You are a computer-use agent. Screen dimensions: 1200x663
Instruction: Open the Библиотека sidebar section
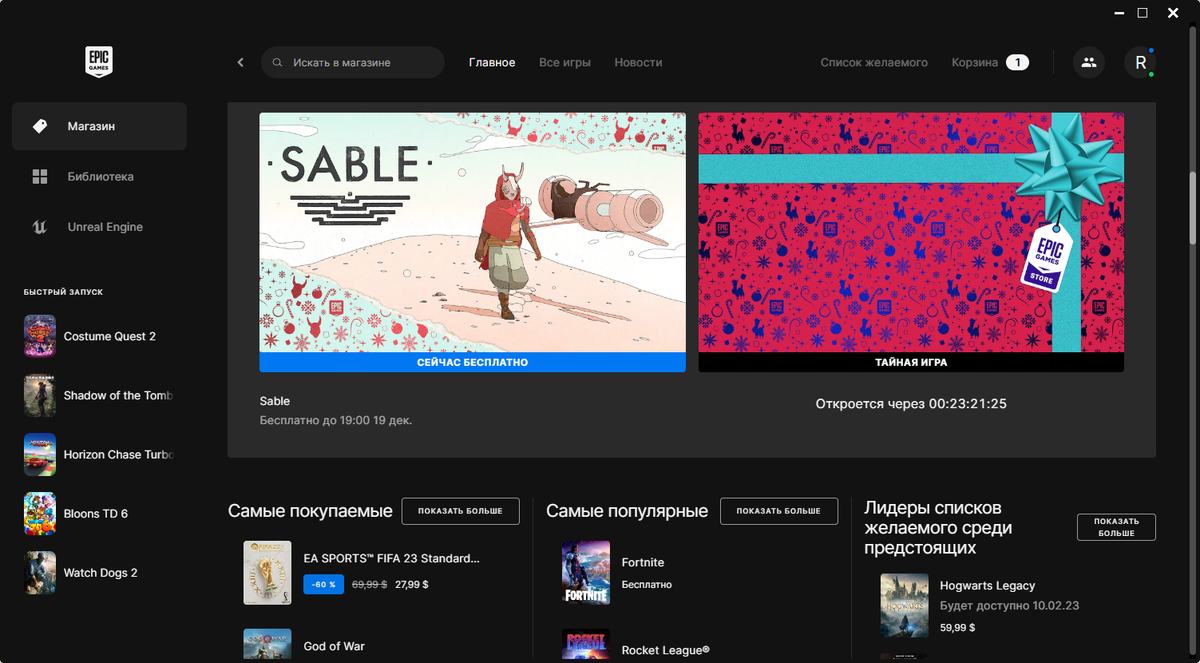point(99,176)
